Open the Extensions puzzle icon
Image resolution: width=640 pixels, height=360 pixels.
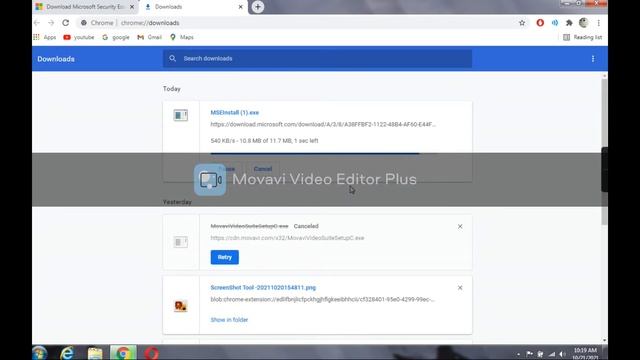click(x=569, y=23)
